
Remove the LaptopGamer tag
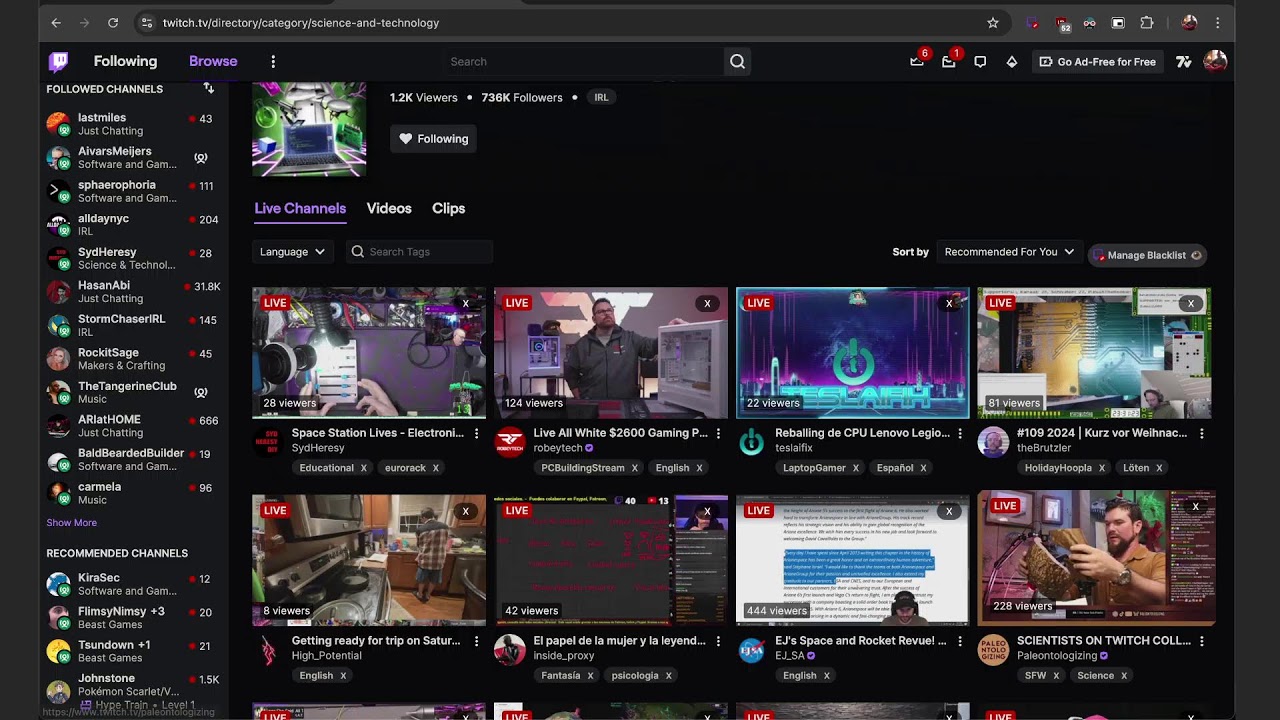tap(856, 468)
